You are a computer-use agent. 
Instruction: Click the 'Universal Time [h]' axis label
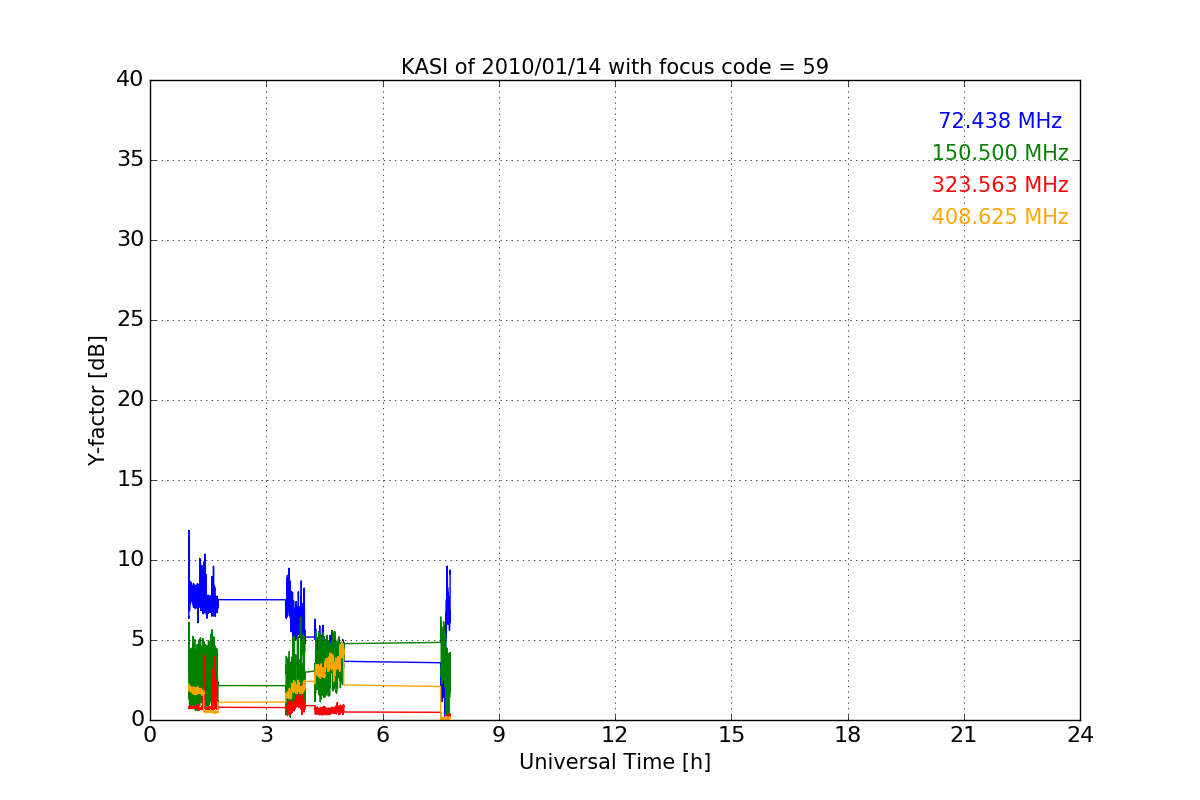point(615,762)
